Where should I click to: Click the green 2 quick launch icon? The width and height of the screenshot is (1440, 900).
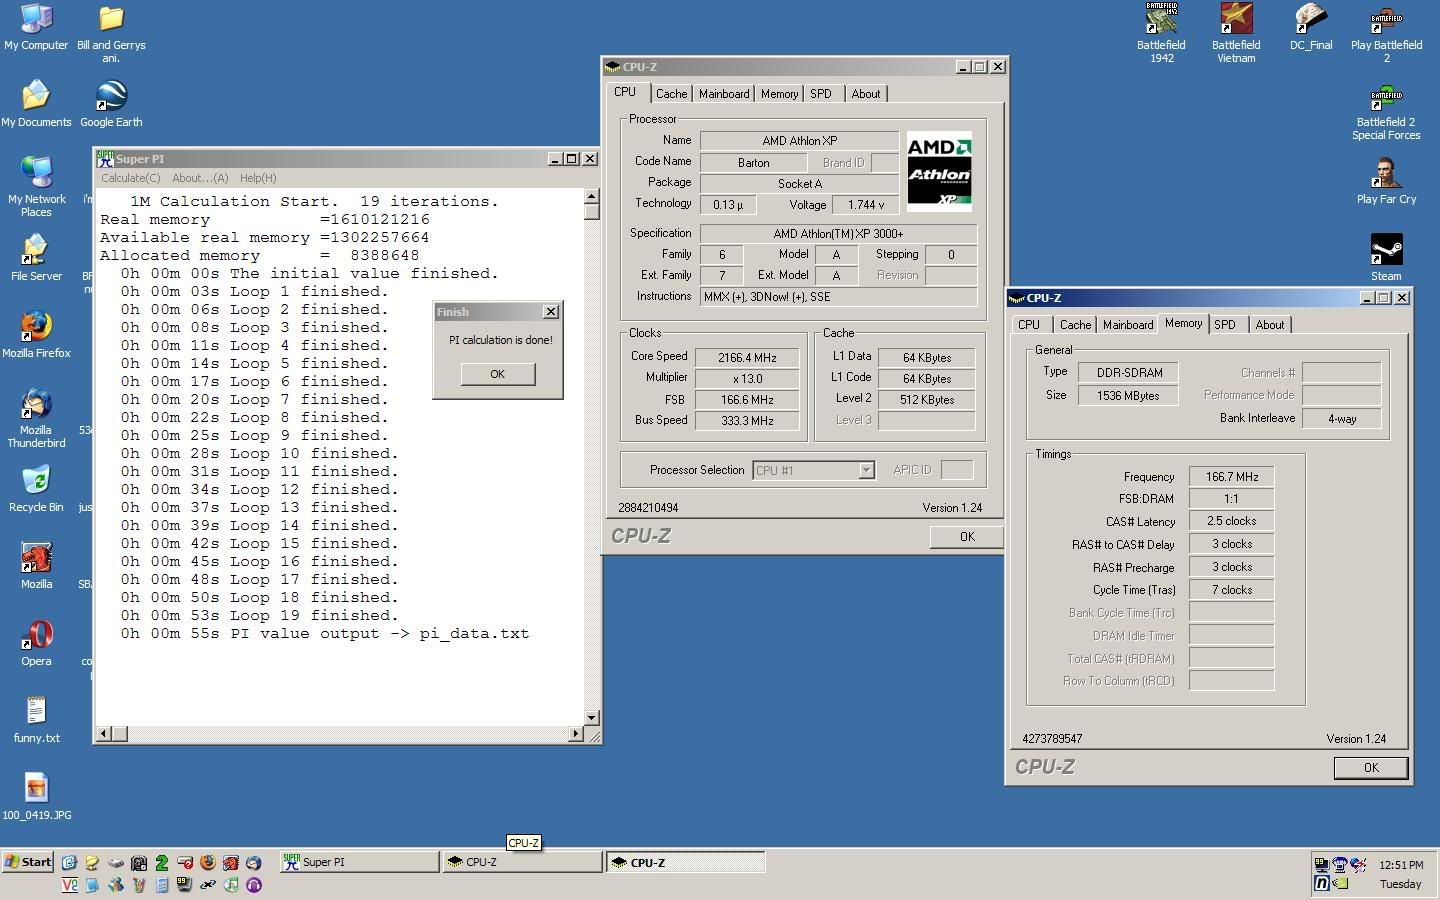point(162,862)
